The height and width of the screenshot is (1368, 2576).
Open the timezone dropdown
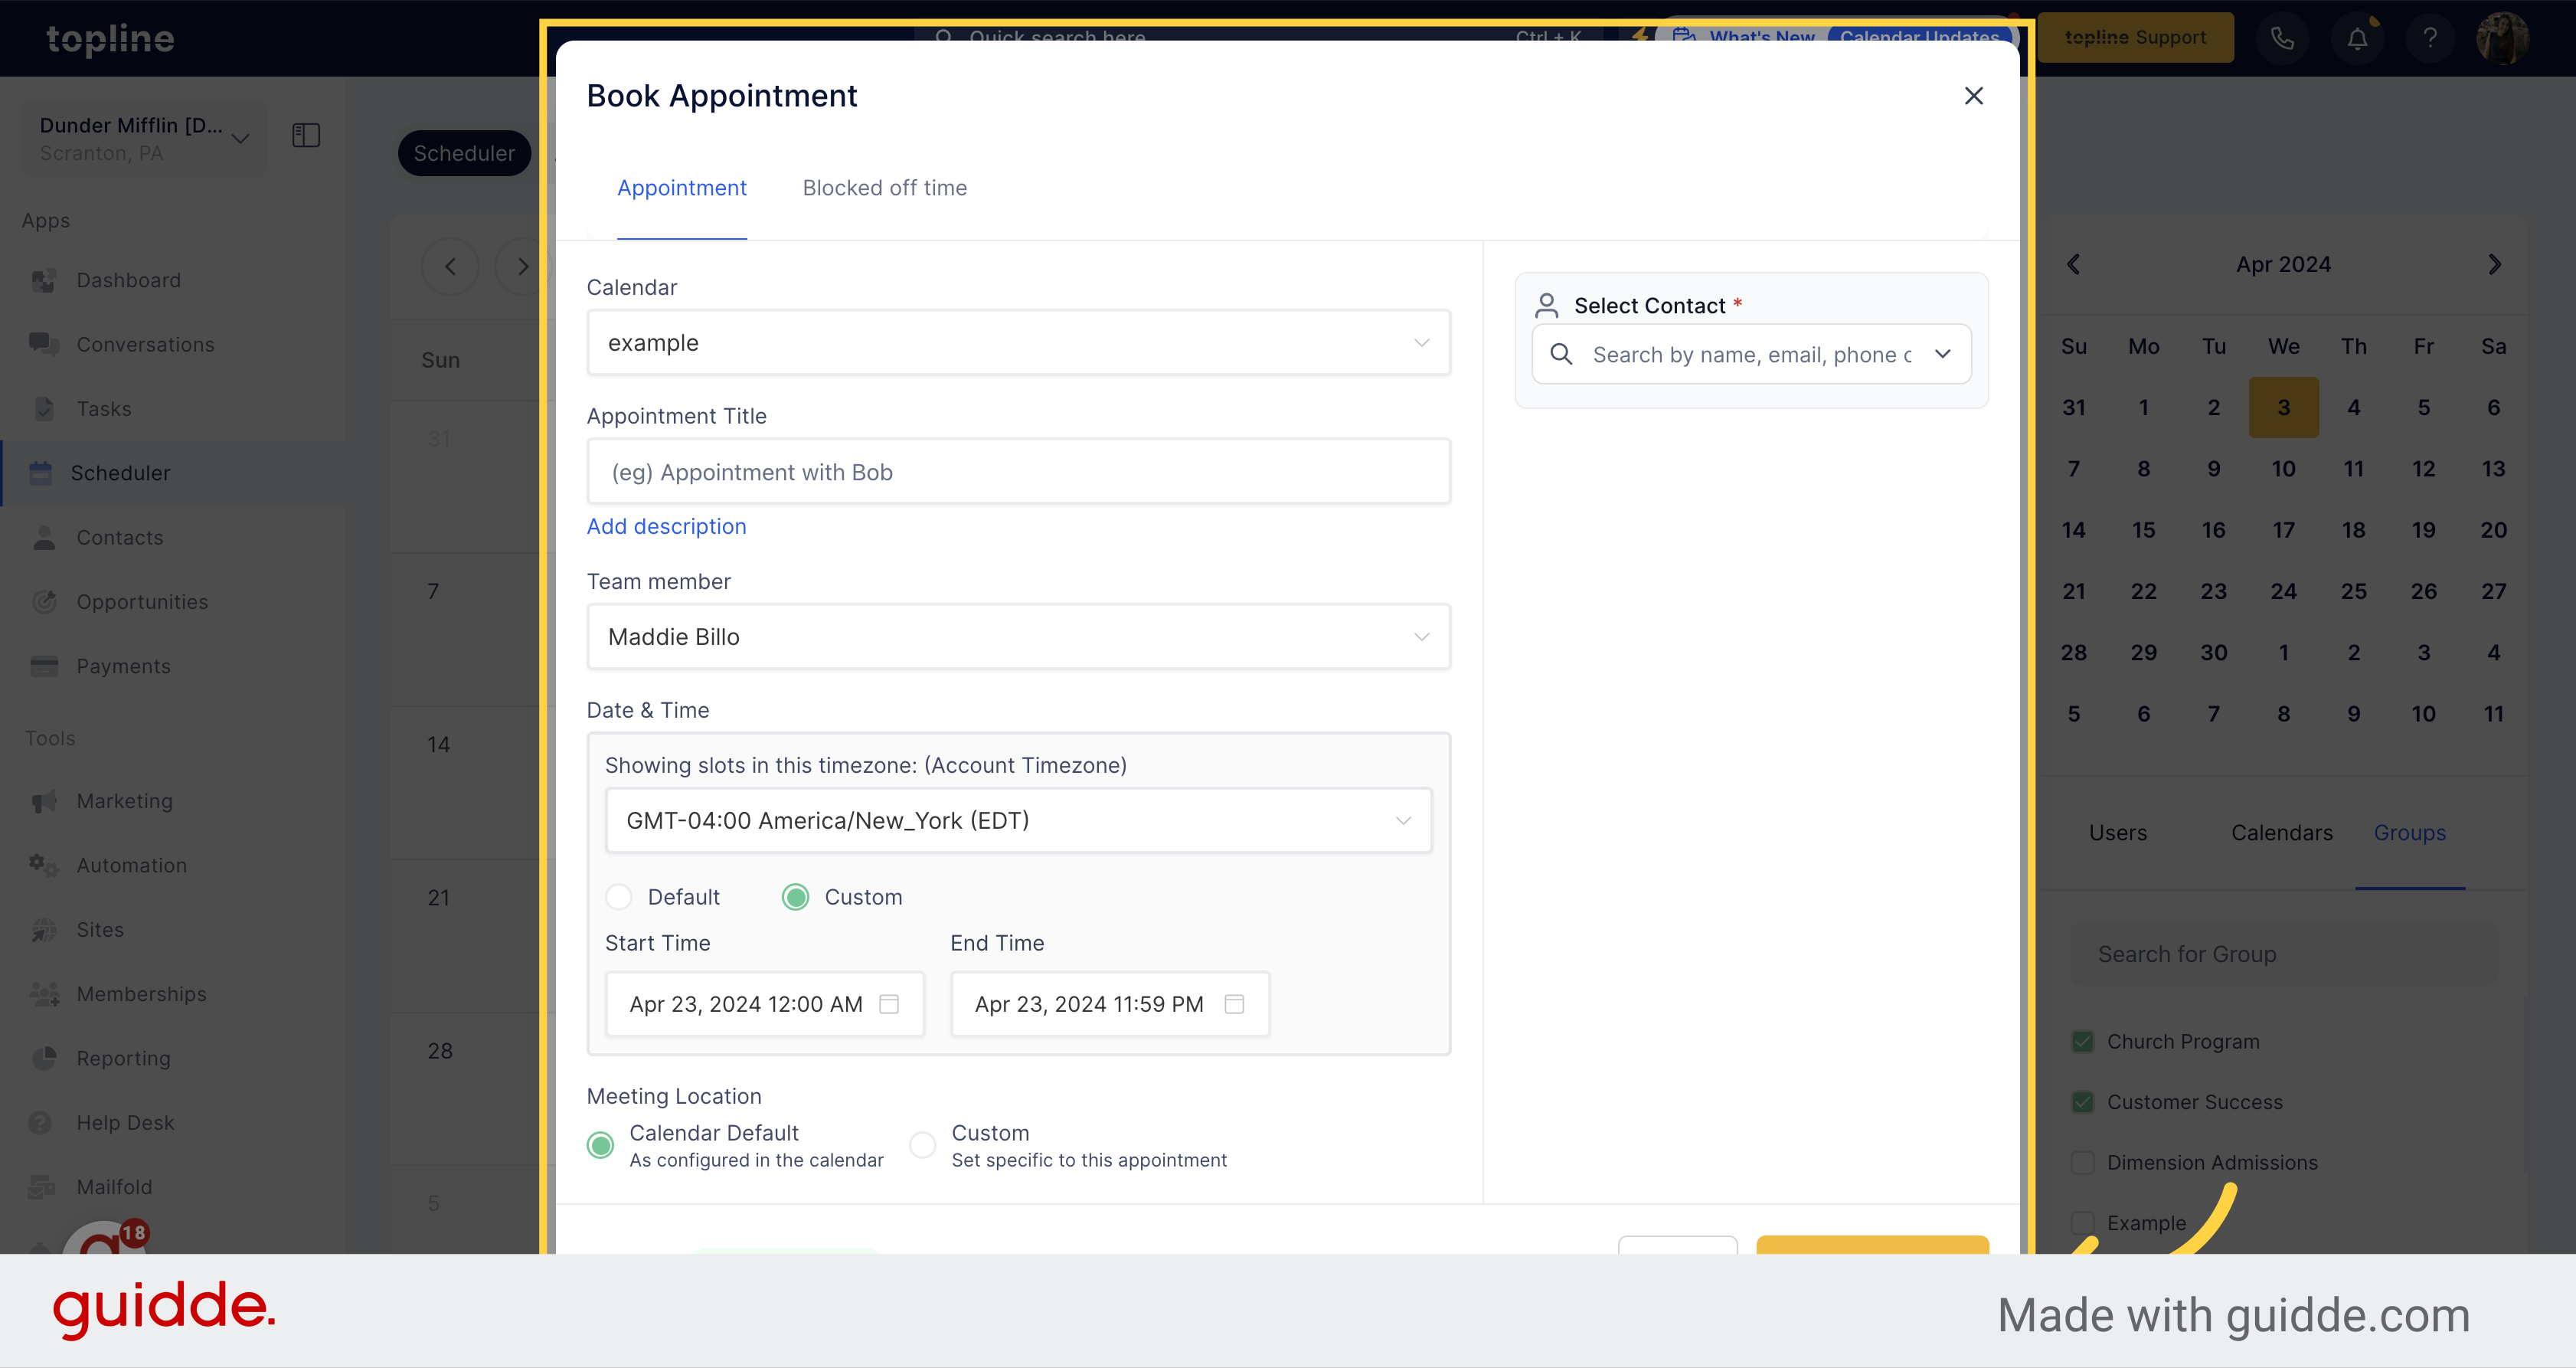click(1018, 821)
